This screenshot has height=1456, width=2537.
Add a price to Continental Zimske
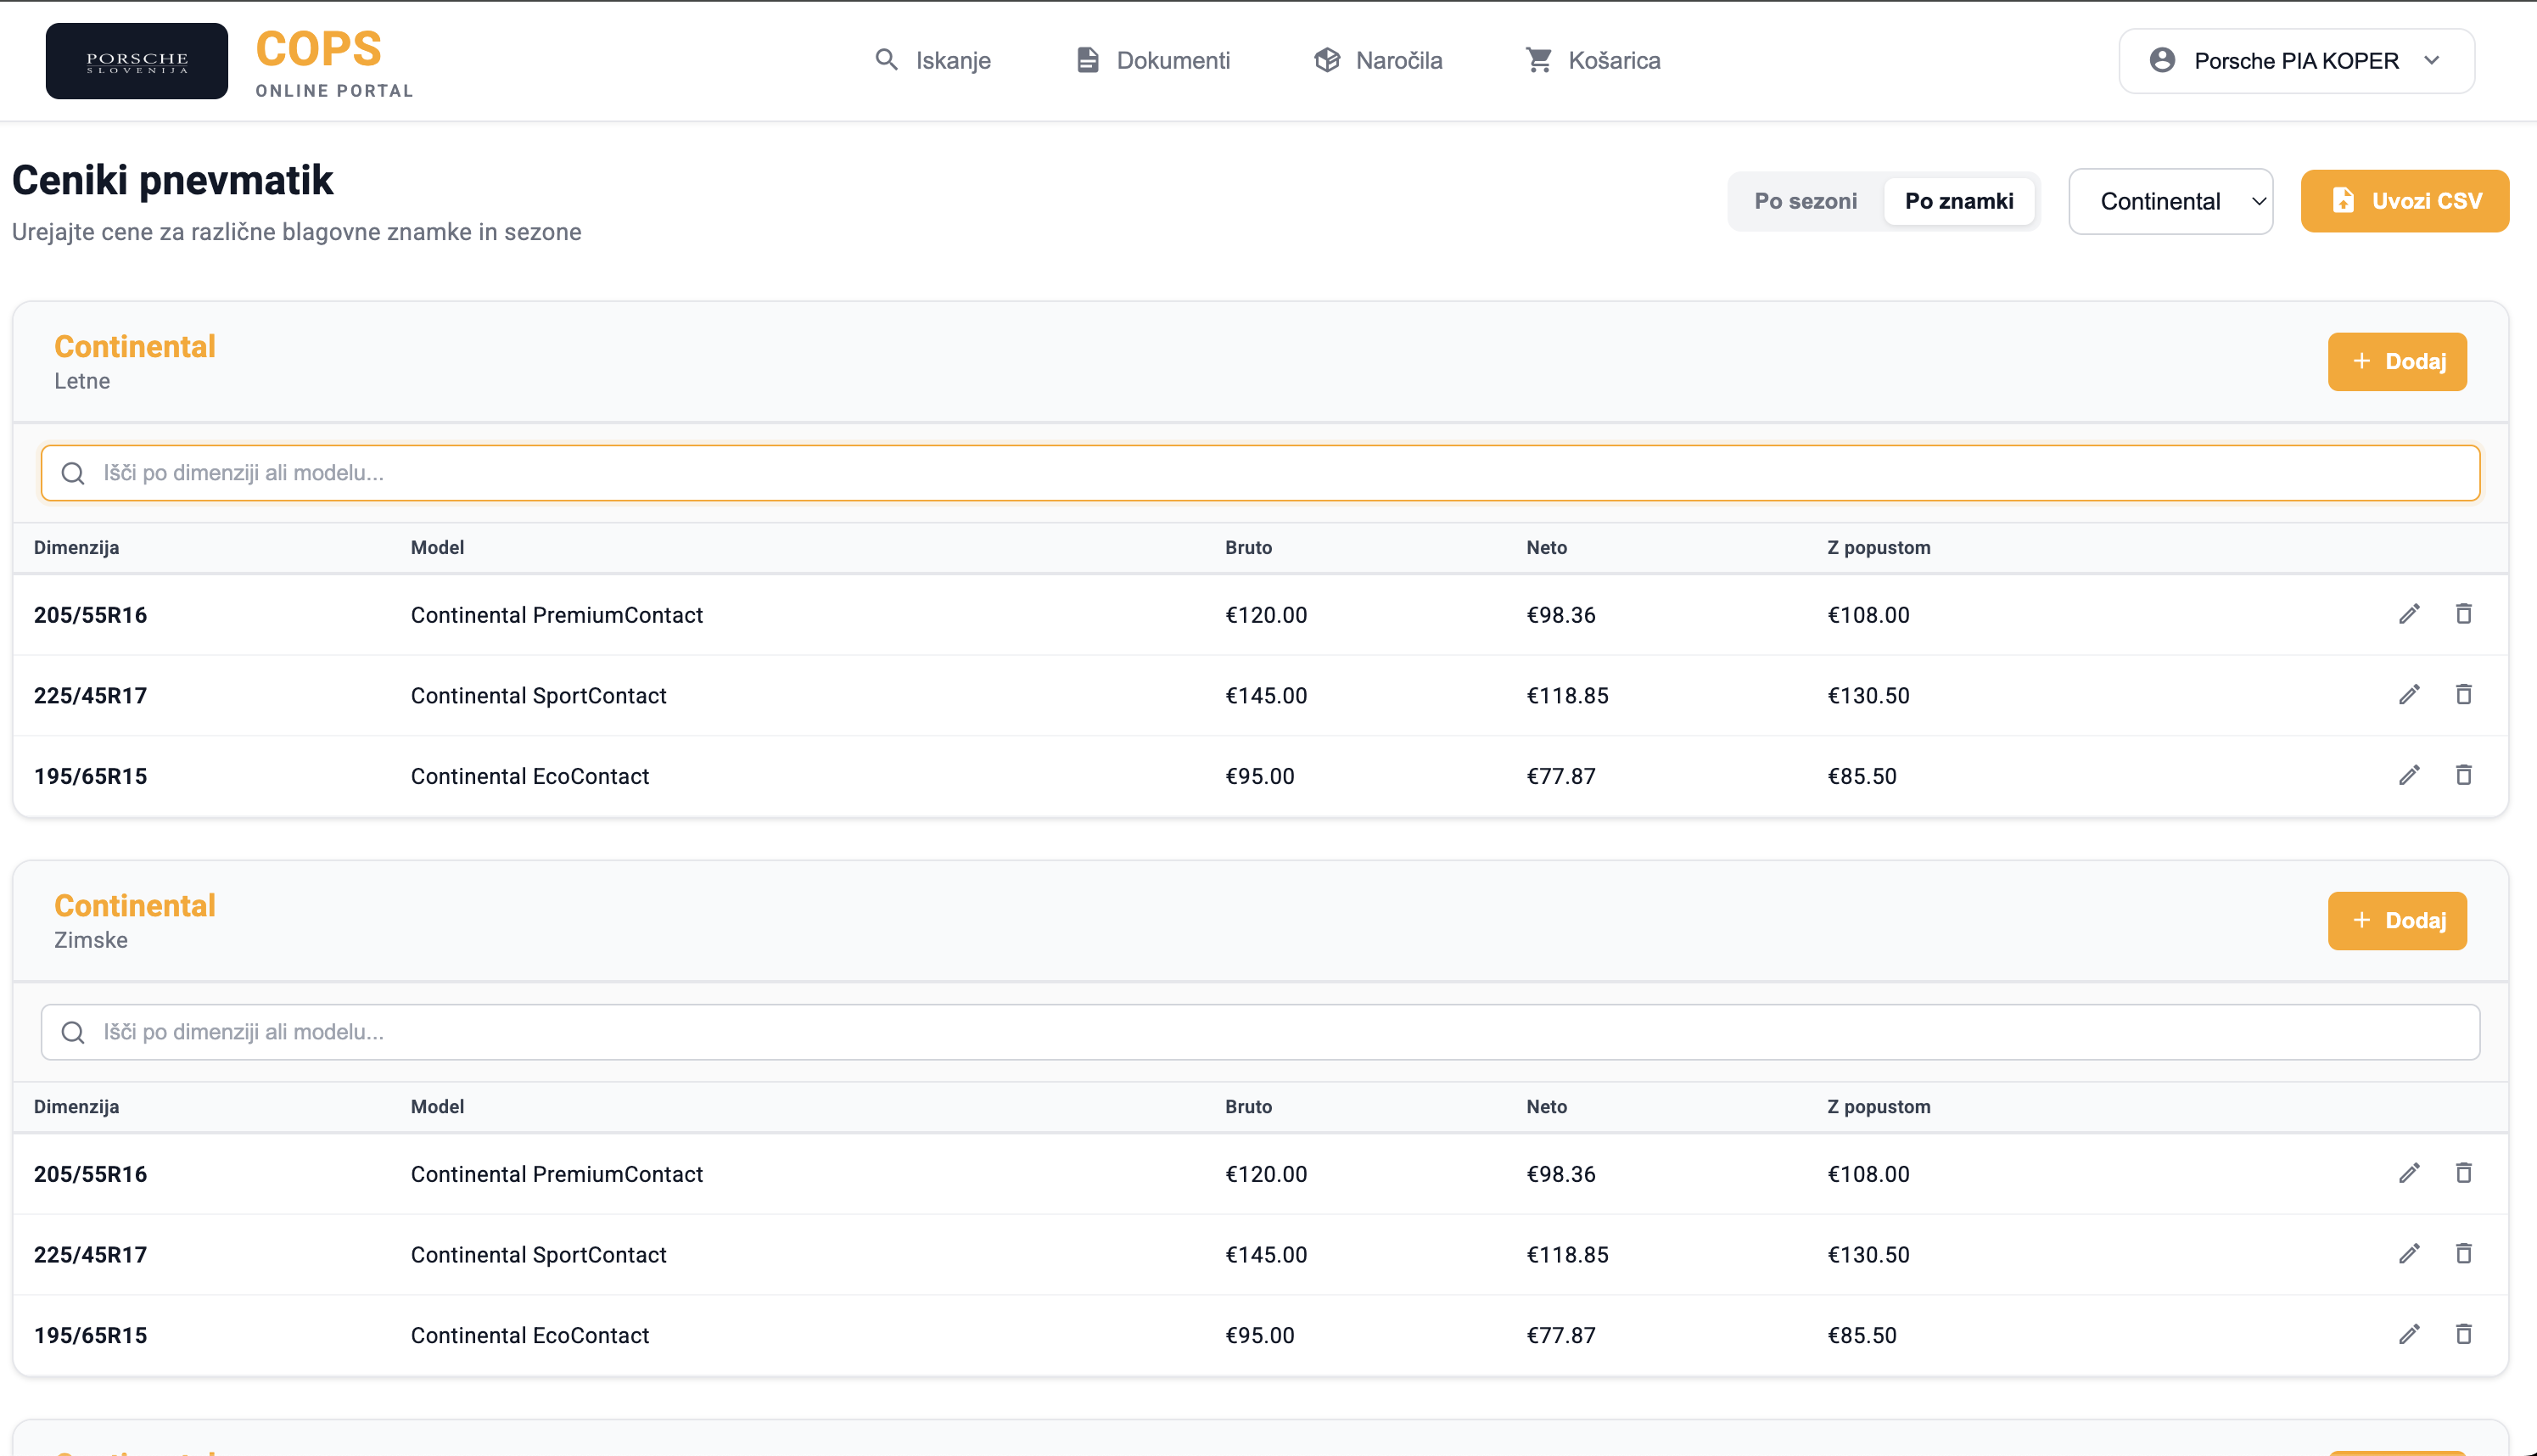click(2397, 920)
